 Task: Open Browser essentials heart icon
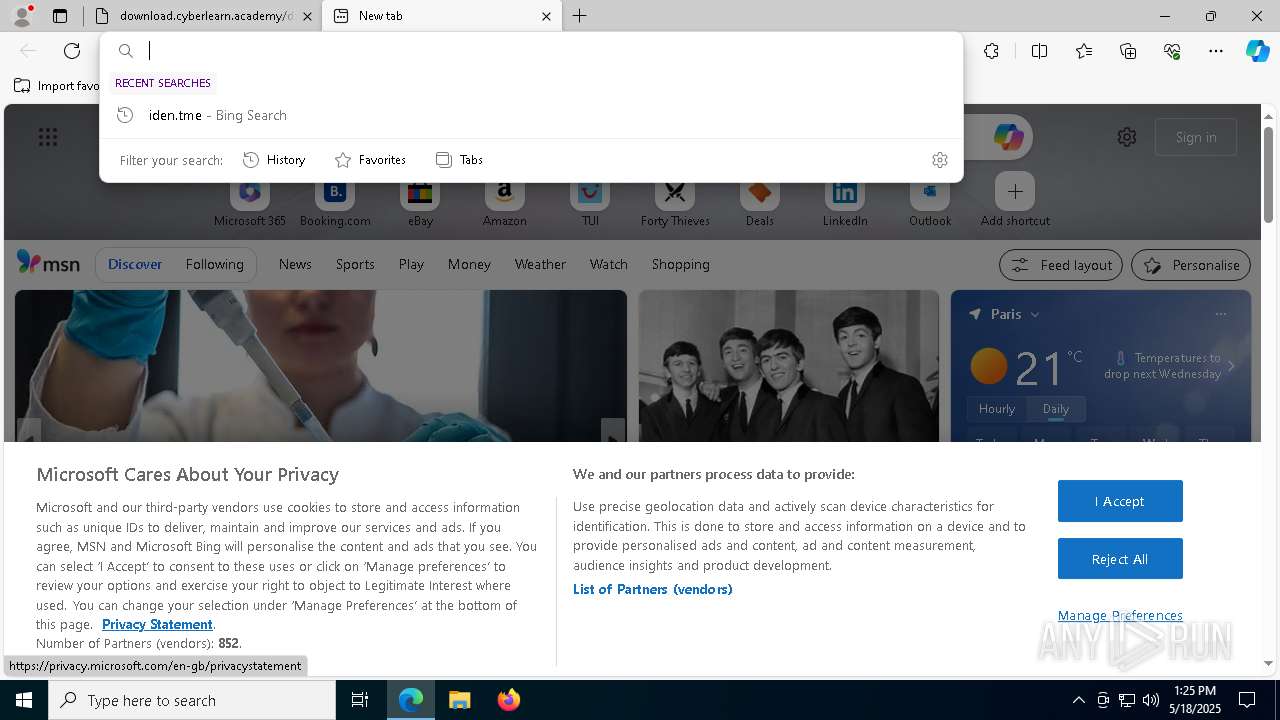1172,51
